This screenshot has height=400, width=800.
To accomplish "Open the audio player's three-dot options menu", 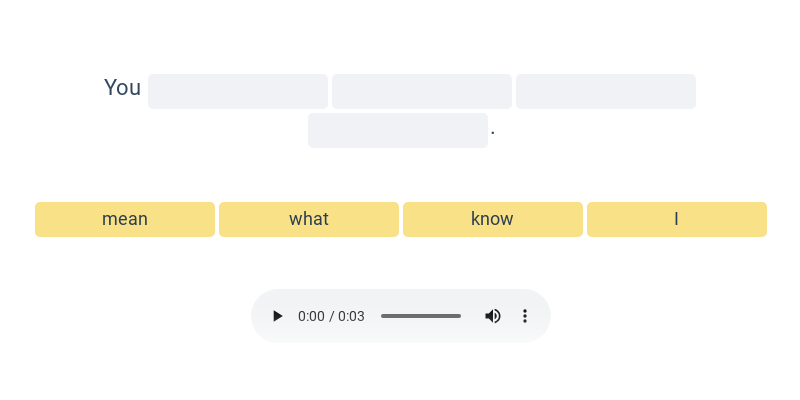I will pyautogui.click(x=524, y=316).
